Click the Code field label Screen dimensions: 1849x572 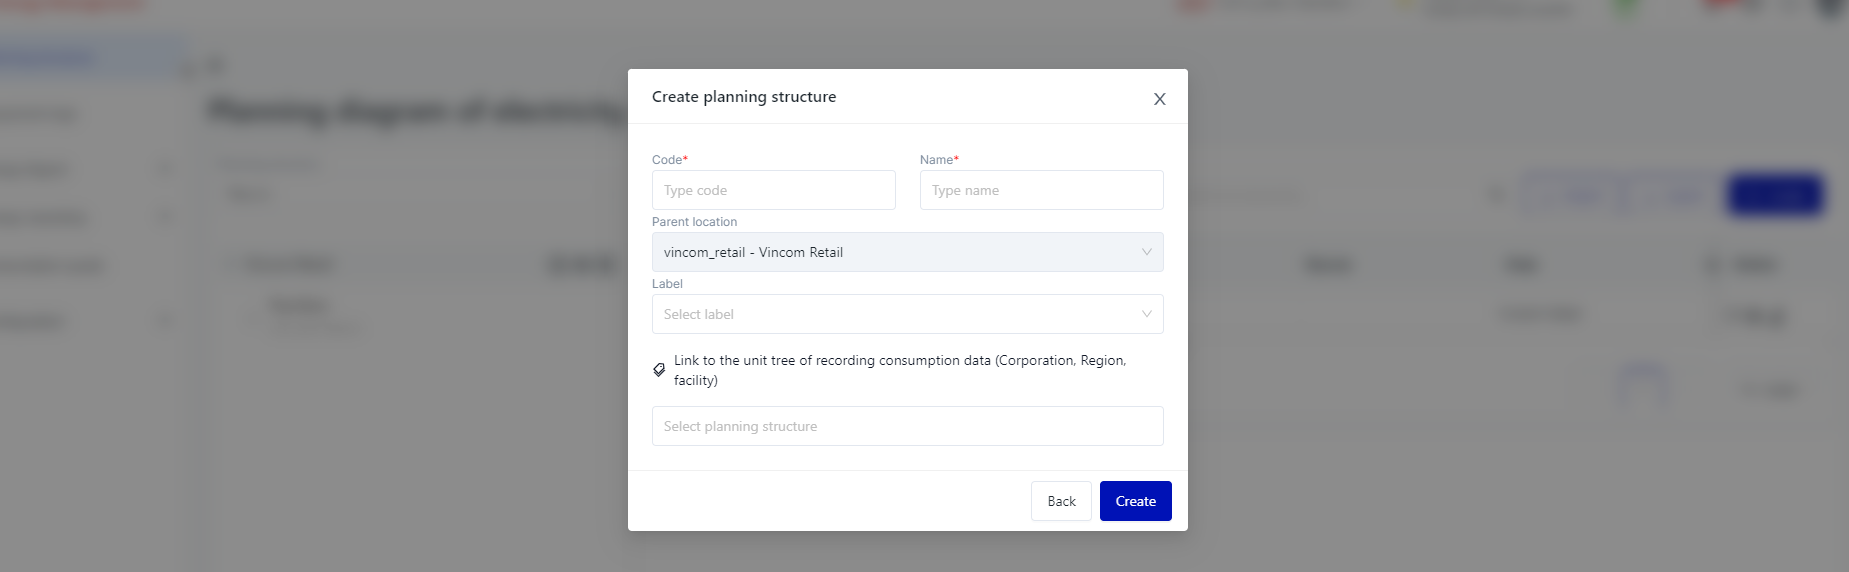(668, 160)
